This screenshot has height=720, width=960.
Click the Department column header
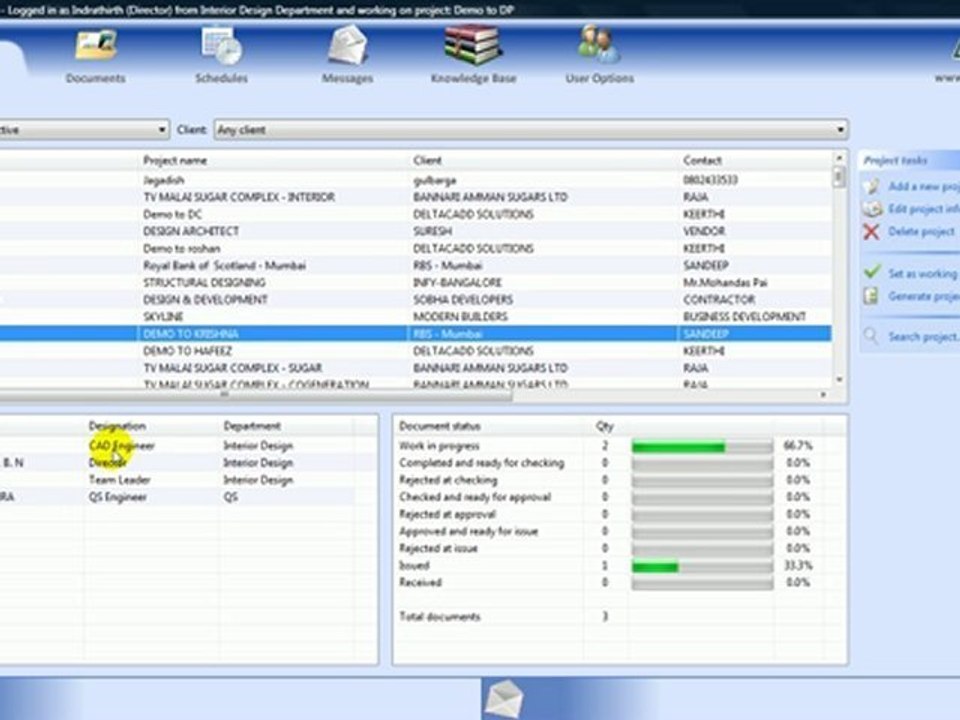coord(252,426)
